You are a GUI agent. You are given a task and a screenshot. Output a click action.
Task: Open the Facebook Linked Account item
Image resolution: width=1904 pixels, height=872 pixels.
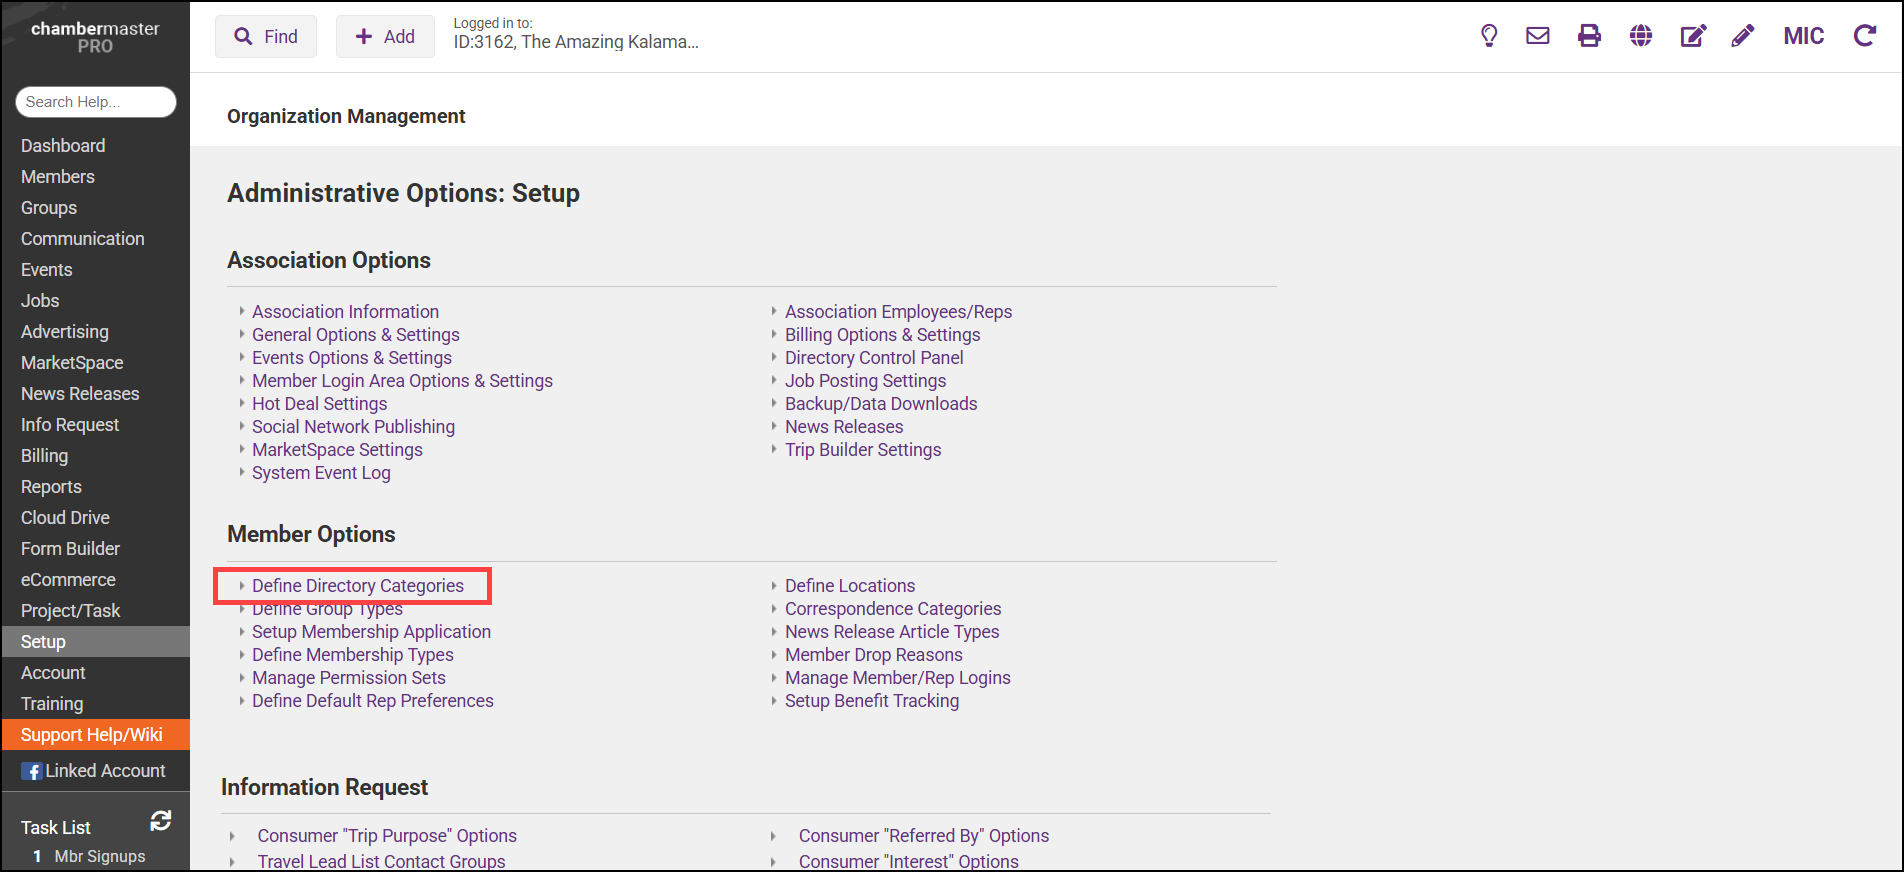[x=94, y=771]
